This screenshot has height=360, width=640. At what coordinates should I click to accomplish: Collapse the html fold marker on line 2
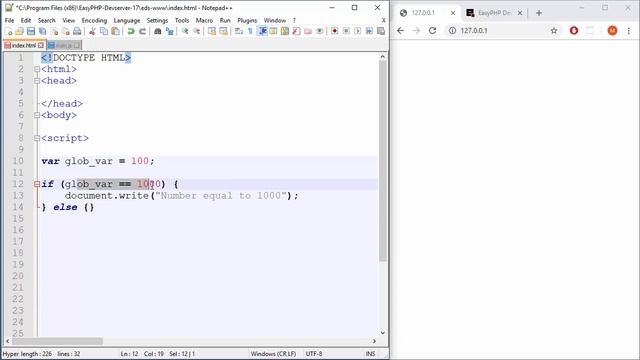[x=37, y=69]
